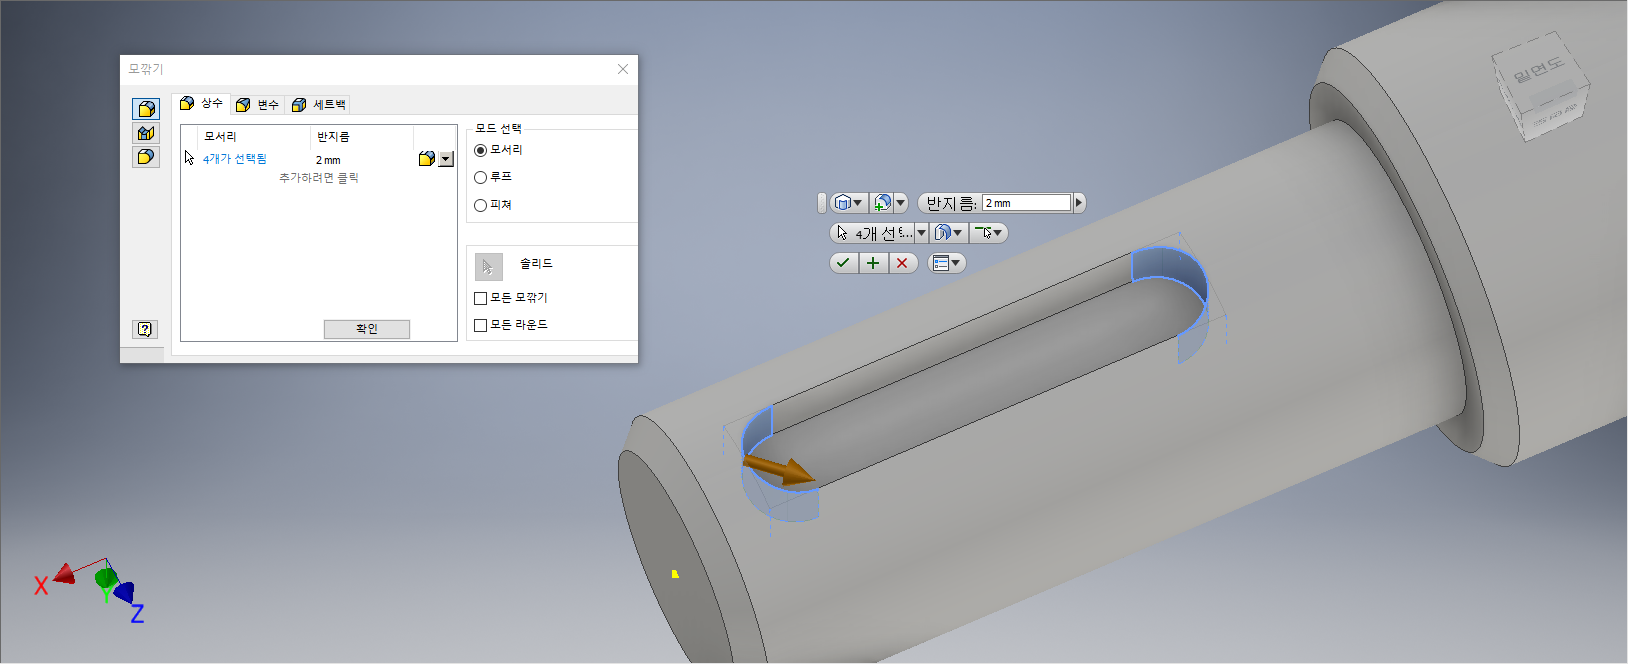
Task: Expand the dropdown next to 4개 선택
Action: [x=922, y=233]
